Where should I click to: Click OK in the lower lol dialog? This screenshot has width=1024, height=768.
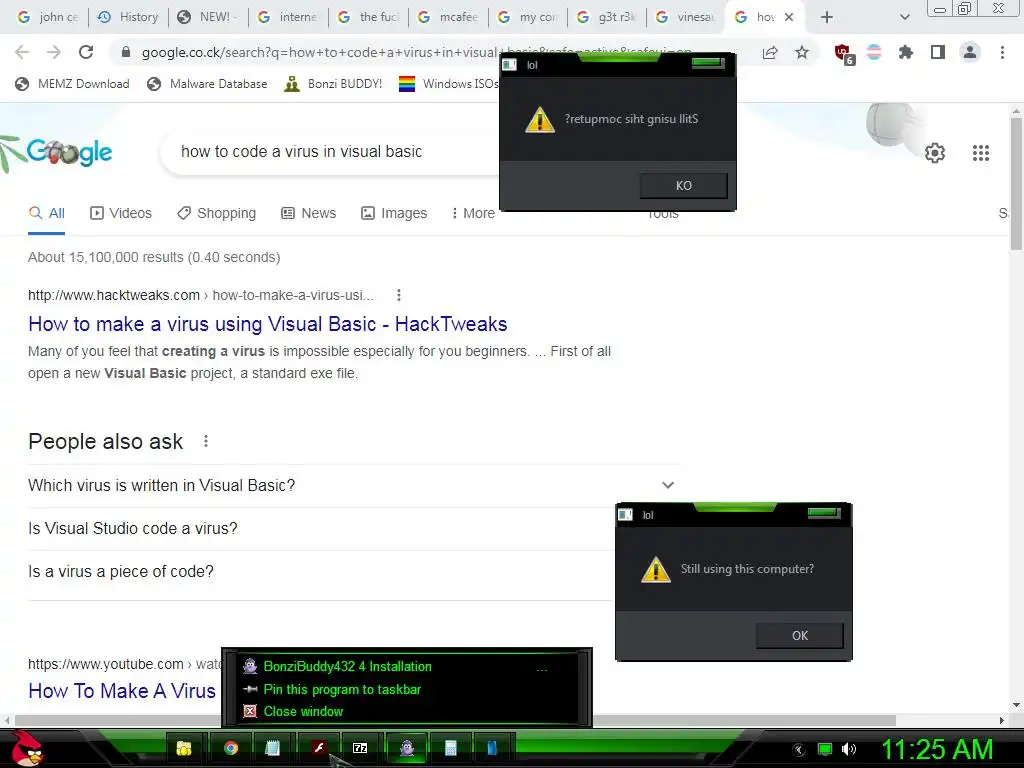[x=799, y=635]
